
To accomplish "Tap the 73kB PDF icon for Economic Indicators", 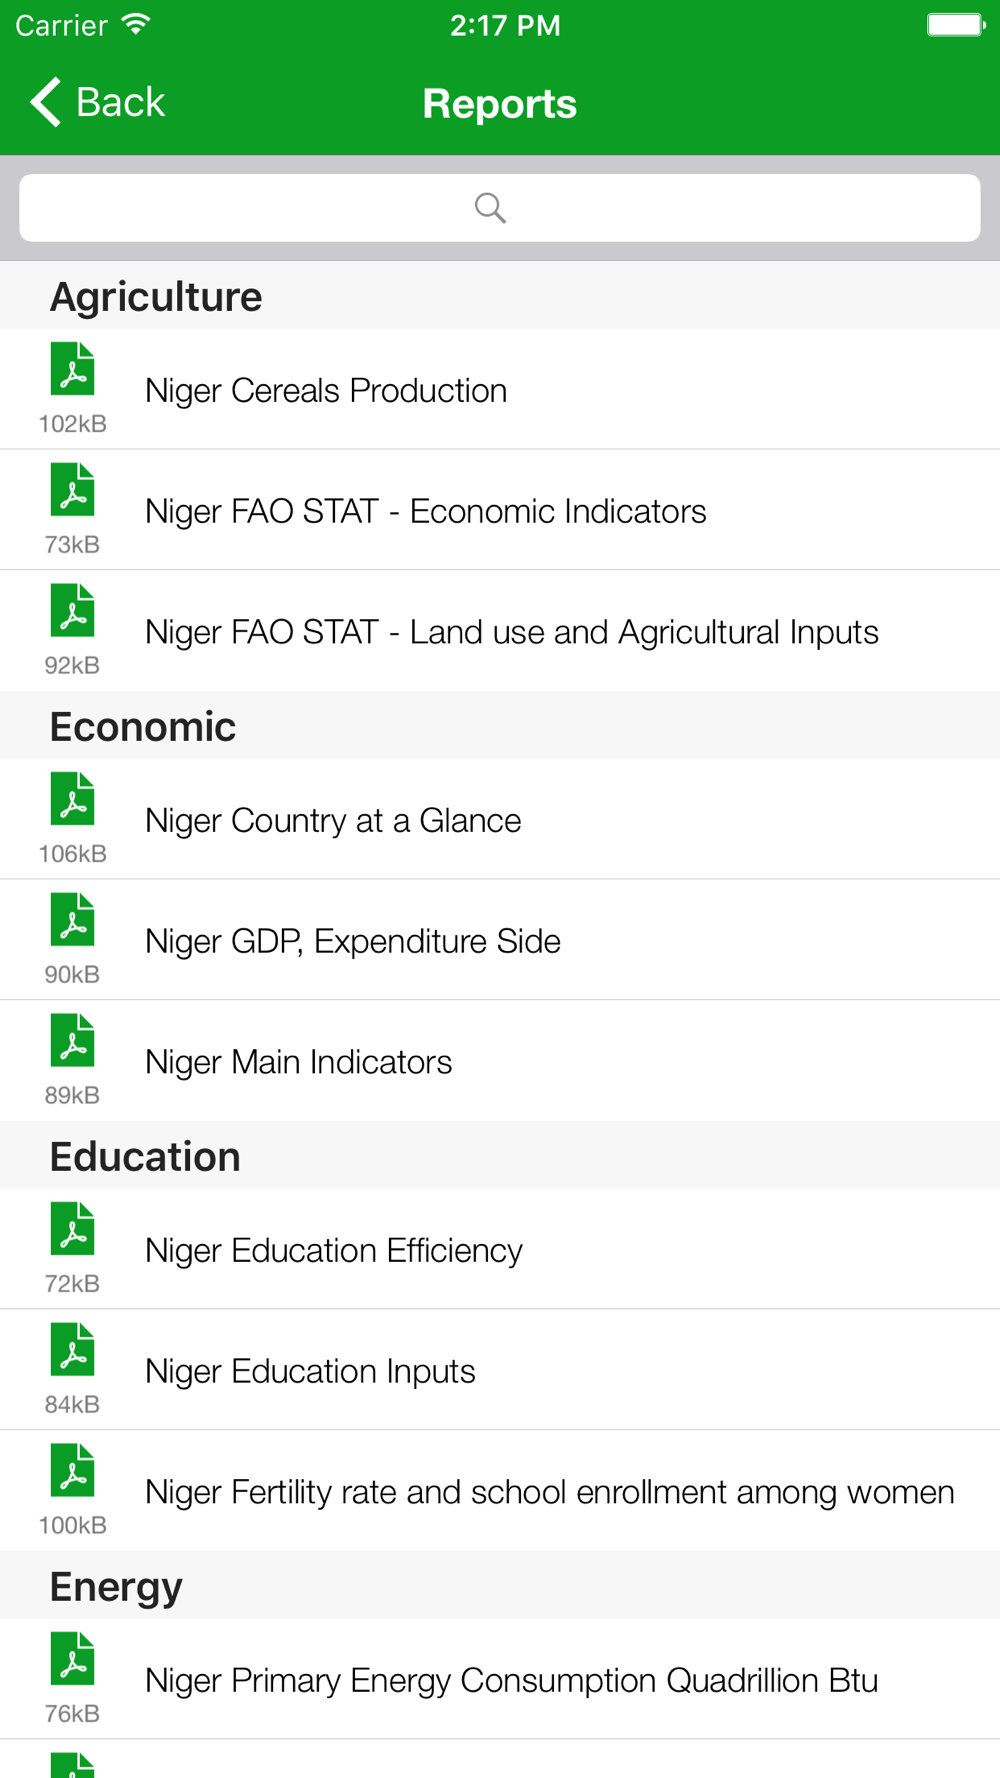I will [x=73, y=490].
